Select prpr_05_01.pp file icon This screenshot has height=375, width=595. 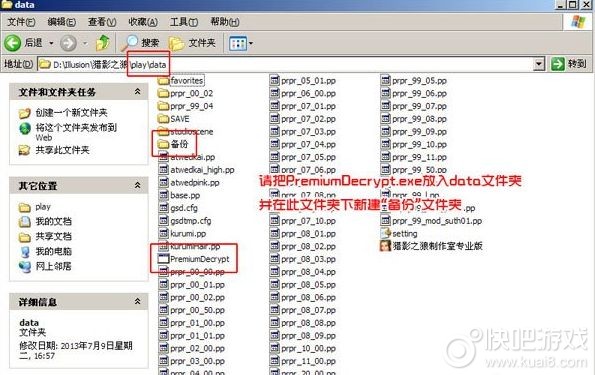pyautogui.click(x=274, y=80)
